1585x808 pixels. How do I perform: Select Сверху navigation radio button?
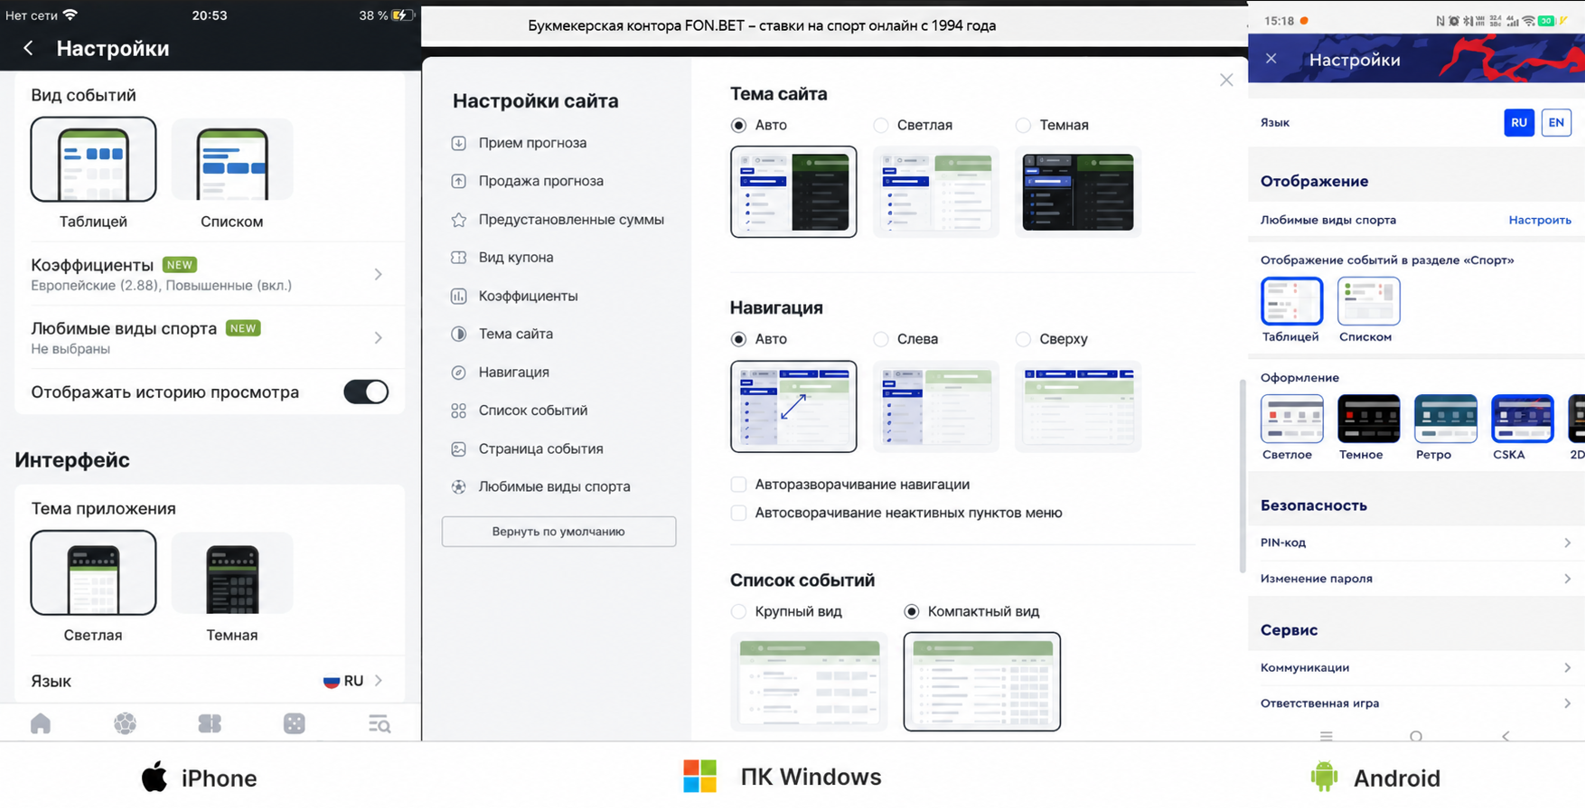tap(1023, 339)
